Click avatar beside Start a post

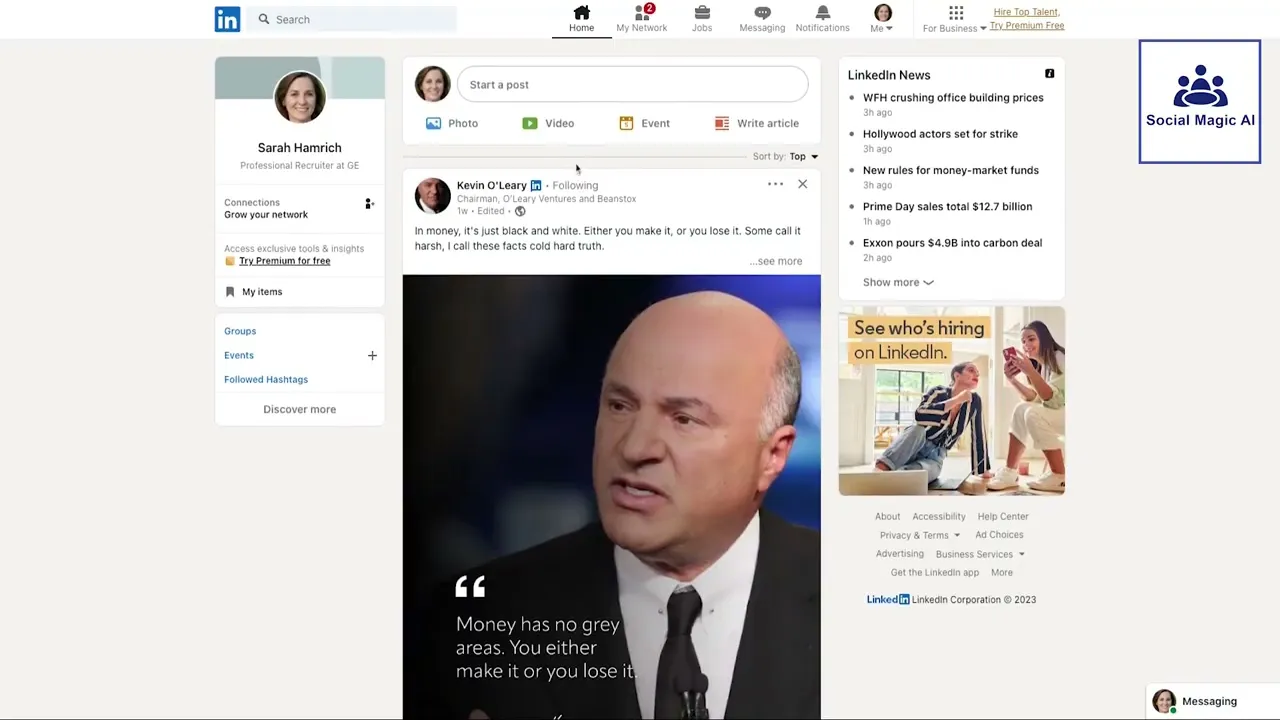[432, 84]
